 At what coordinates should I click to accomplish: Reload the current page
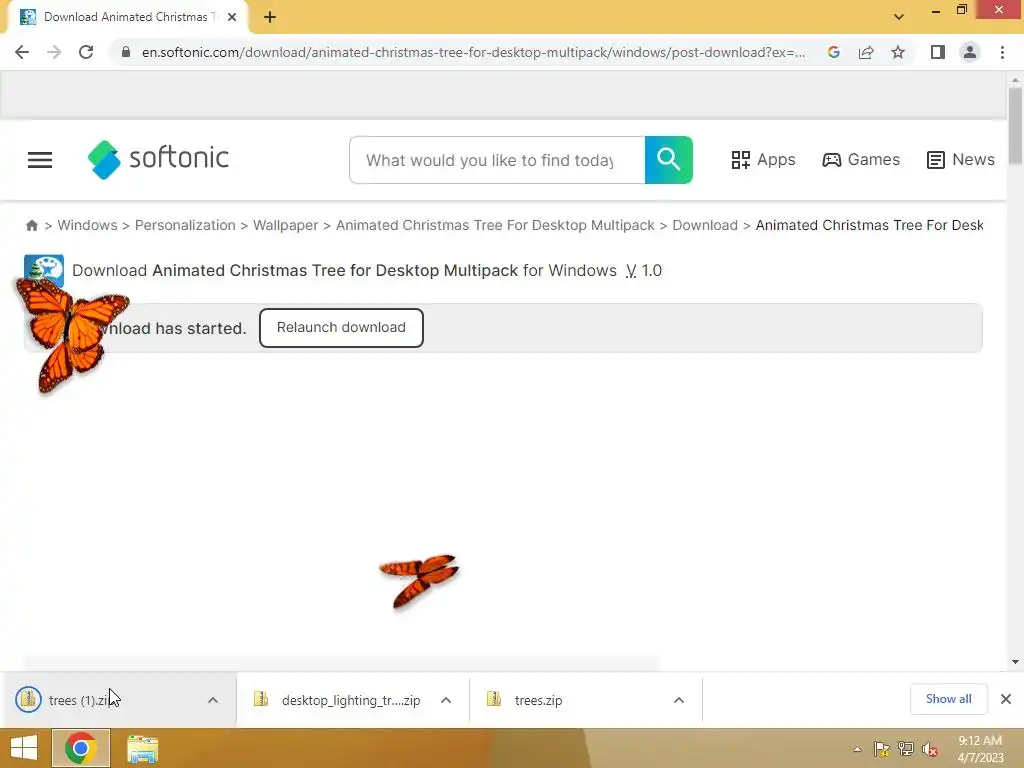(x=86, y=52)
